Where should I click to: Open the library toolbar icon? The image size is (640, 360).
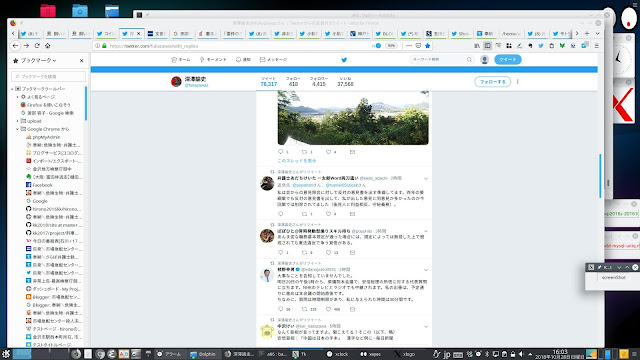[477, 46]
